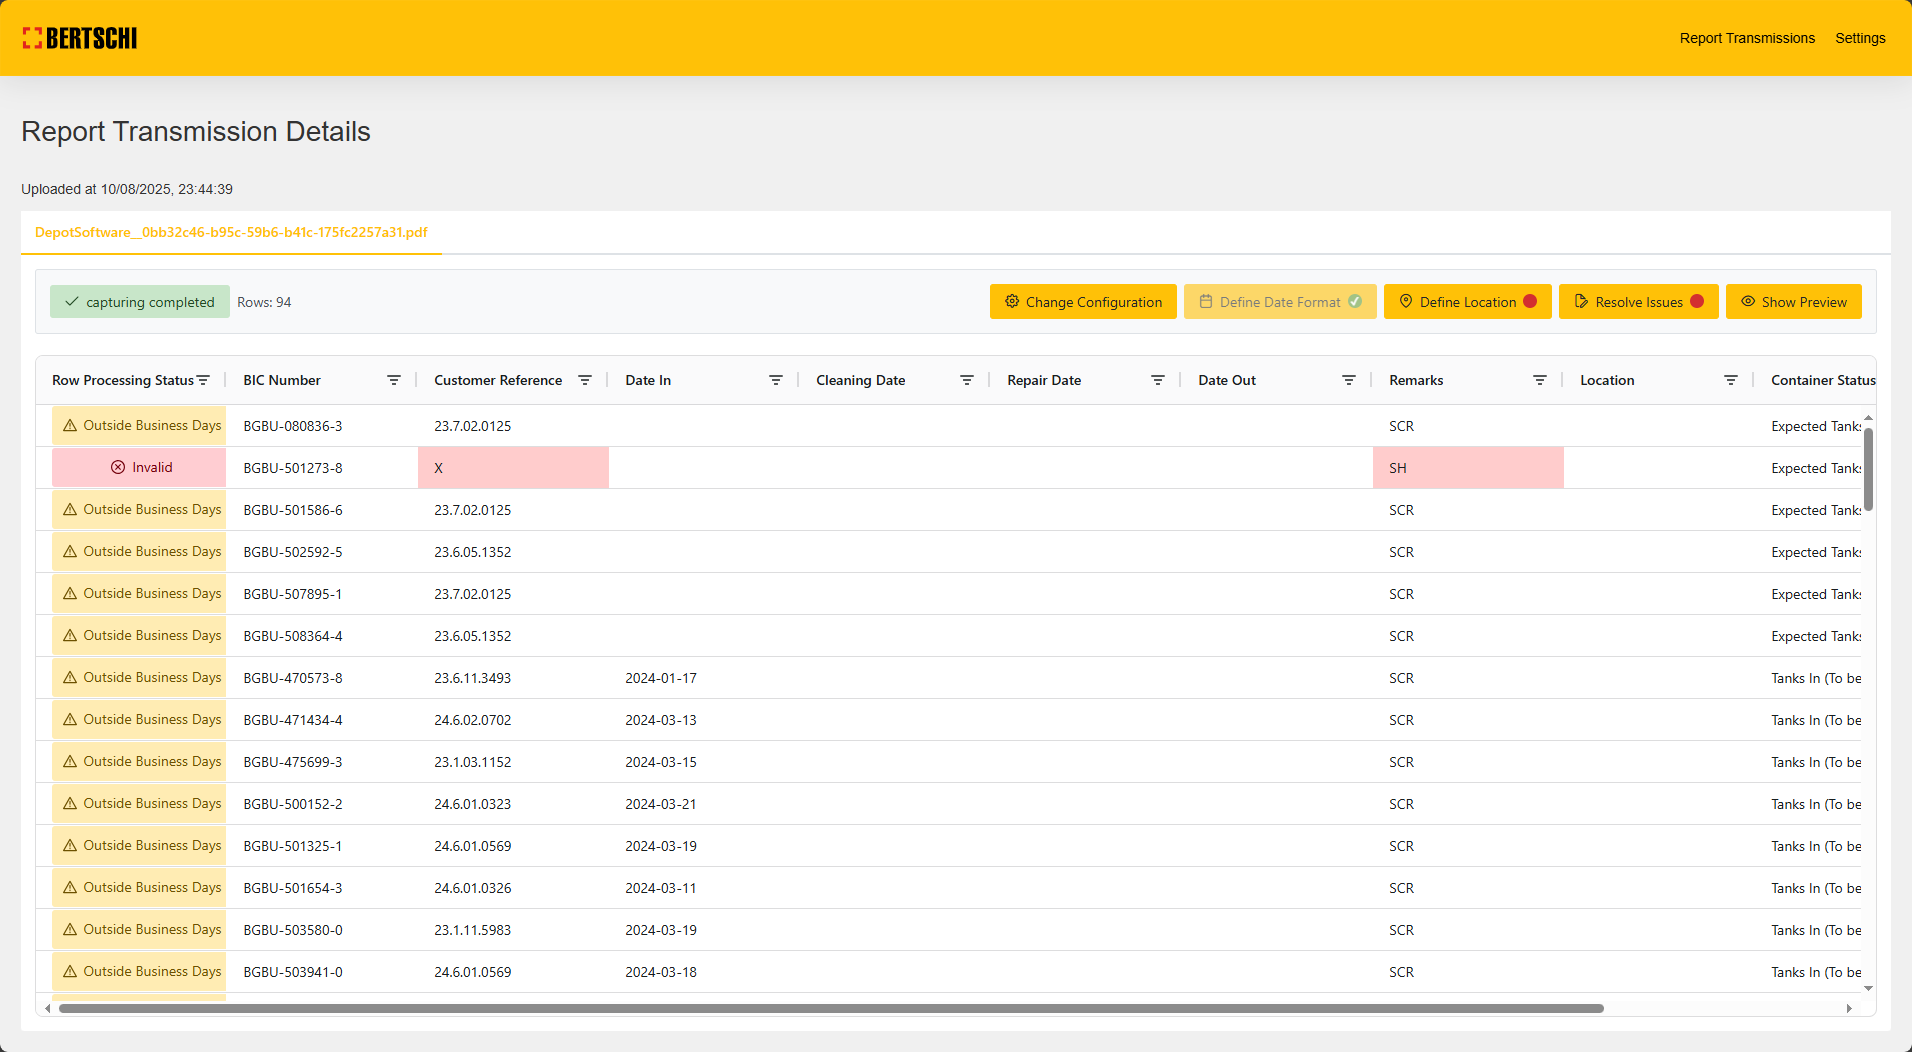
Task: Sort by the Customer Reference header
Action: [498, 380]
